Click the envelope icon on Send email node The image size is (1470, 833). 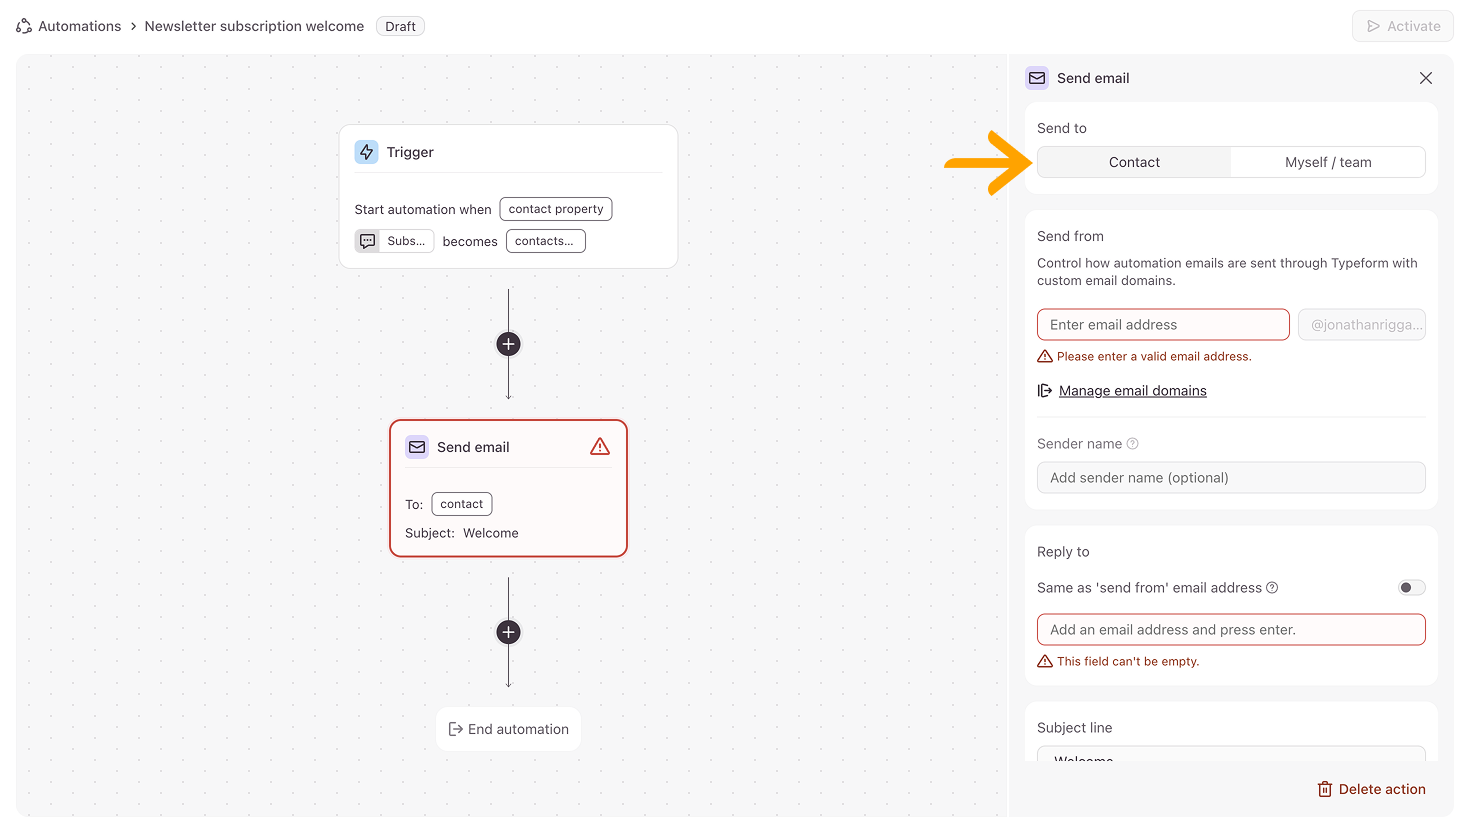(x=417, y=447)
